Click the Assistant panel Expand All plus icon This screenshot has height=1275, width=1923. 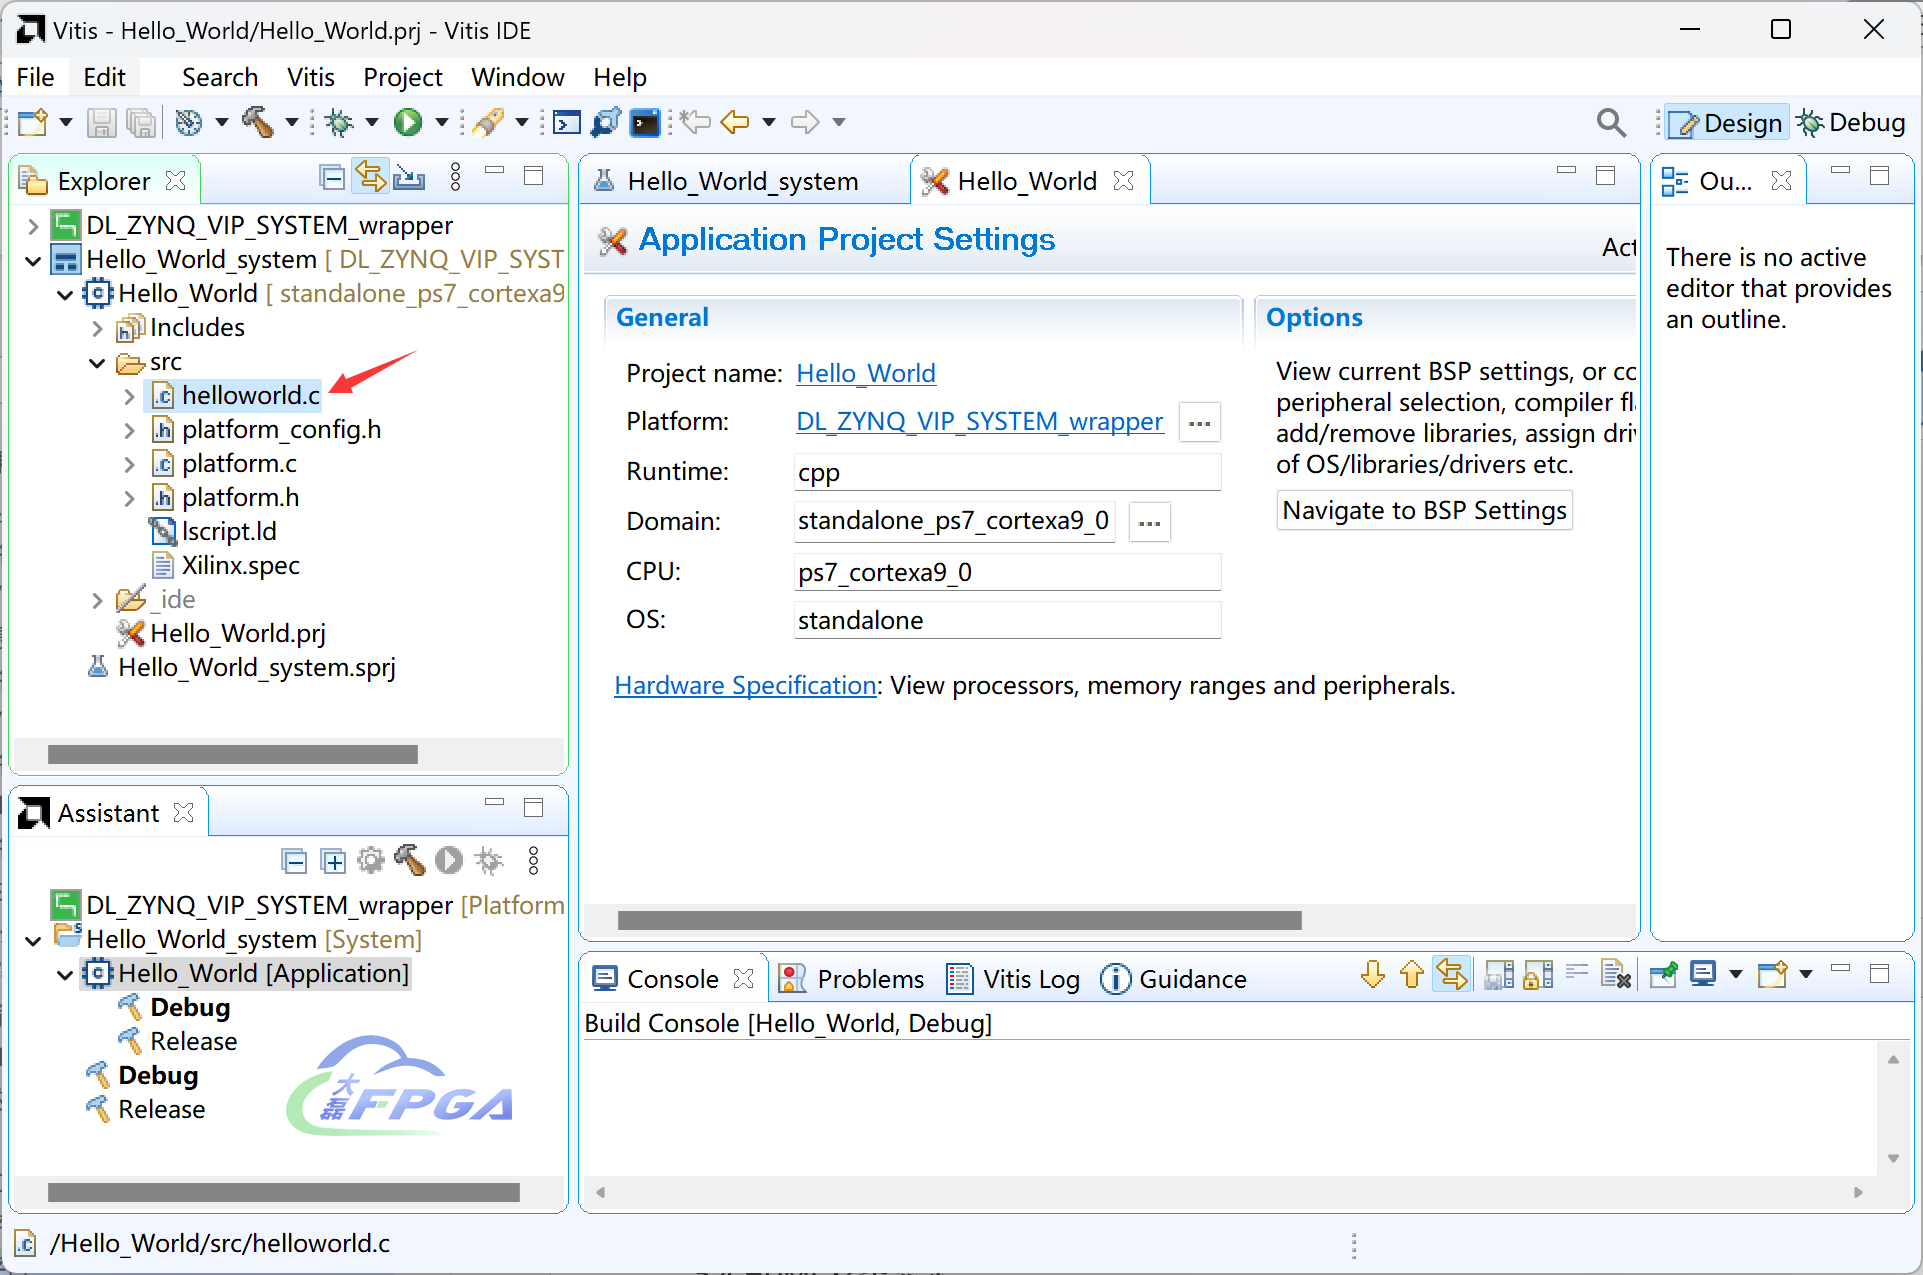point(333,860)
